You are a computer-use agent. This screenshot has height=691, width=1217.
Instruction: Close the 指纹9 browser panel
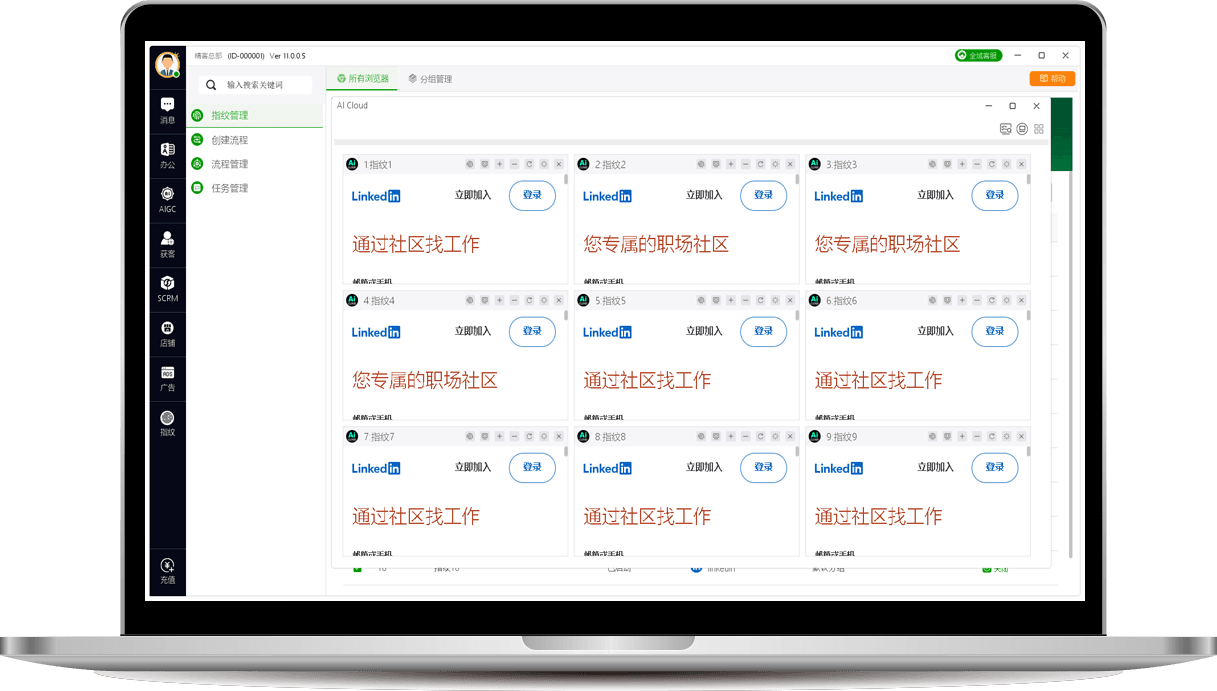(1021, 436)
